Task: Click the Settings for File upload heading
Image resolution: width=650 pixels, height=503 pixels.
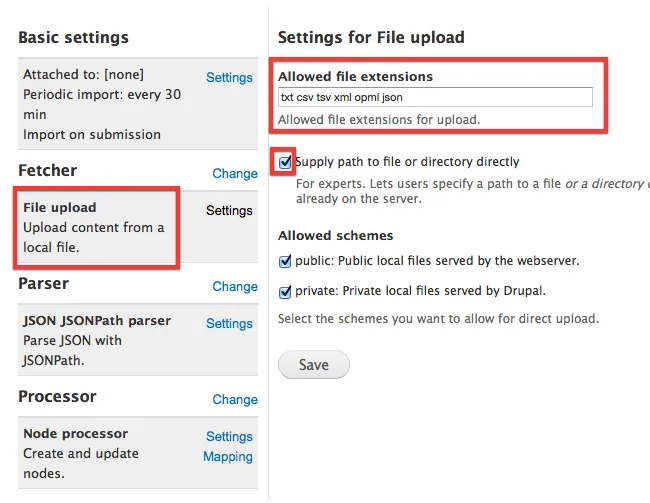Action: (371, 38)
